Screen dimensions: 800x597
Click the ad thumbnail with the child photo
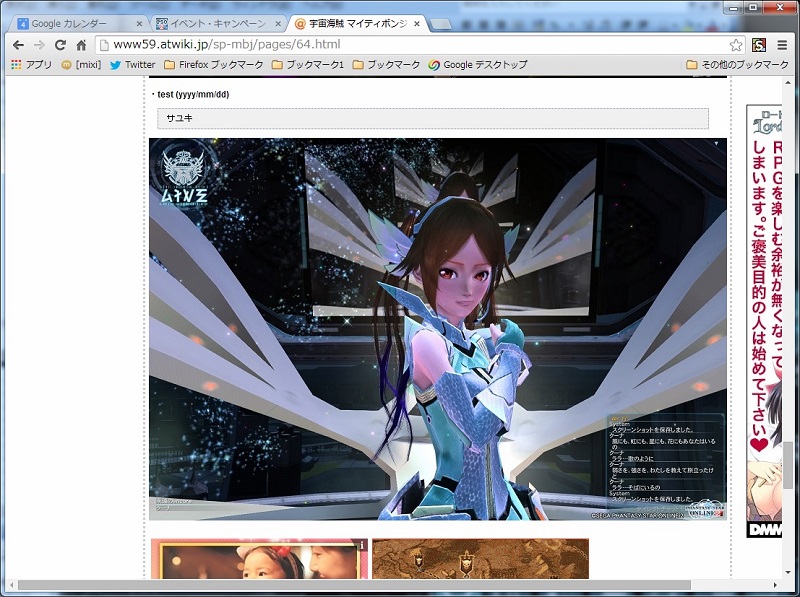point(259,558)
